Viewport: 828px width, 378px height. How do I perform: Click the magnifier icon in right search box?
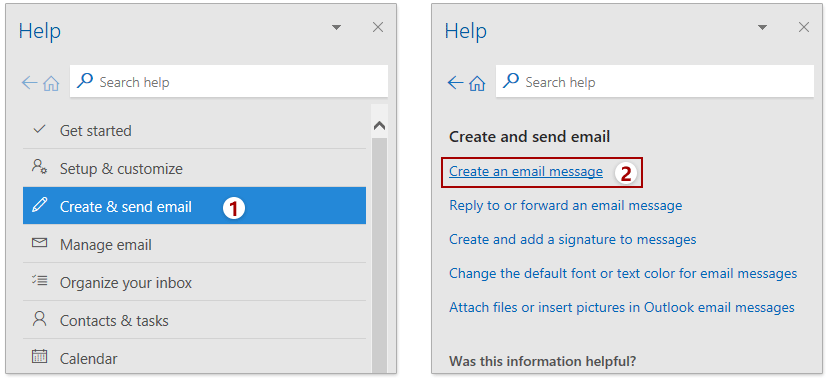(511, 81)
